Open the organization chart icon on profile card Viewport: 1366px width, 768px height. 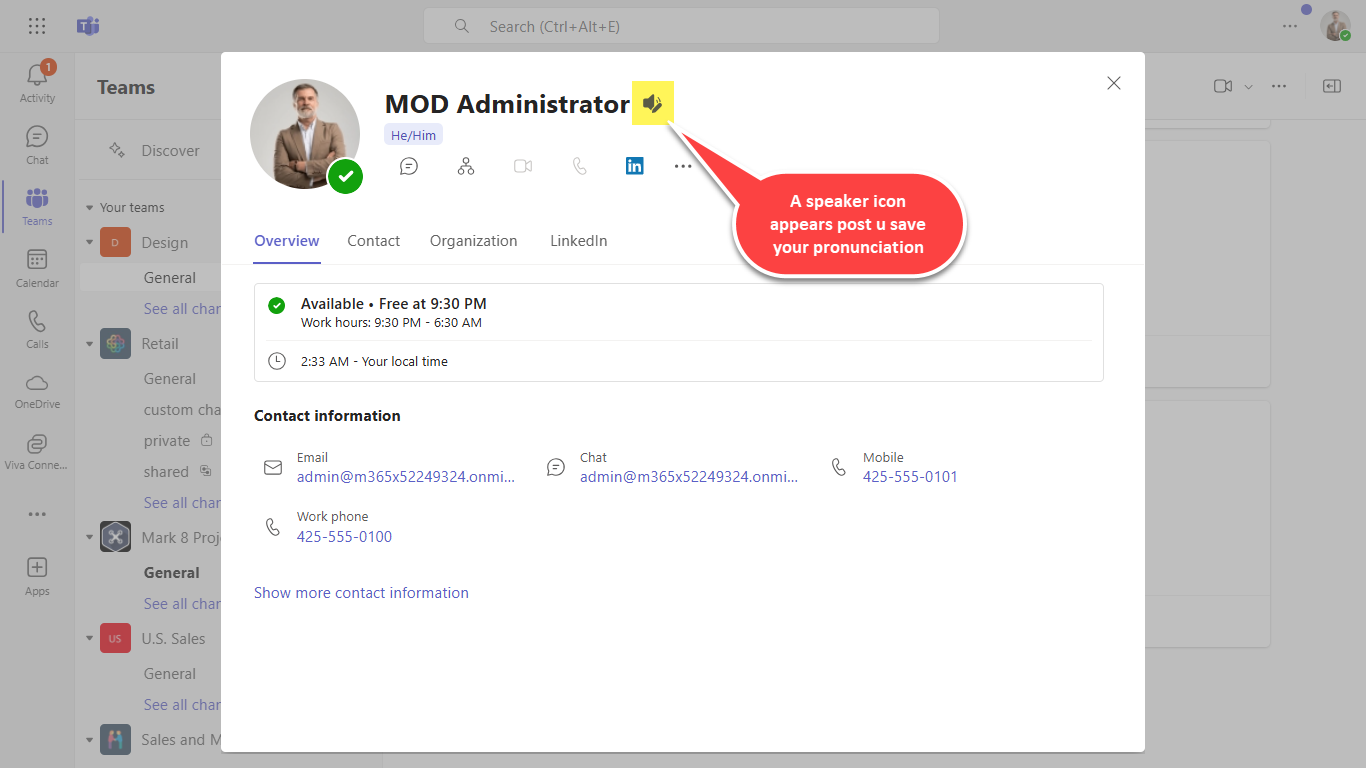(x=466, y=166)
